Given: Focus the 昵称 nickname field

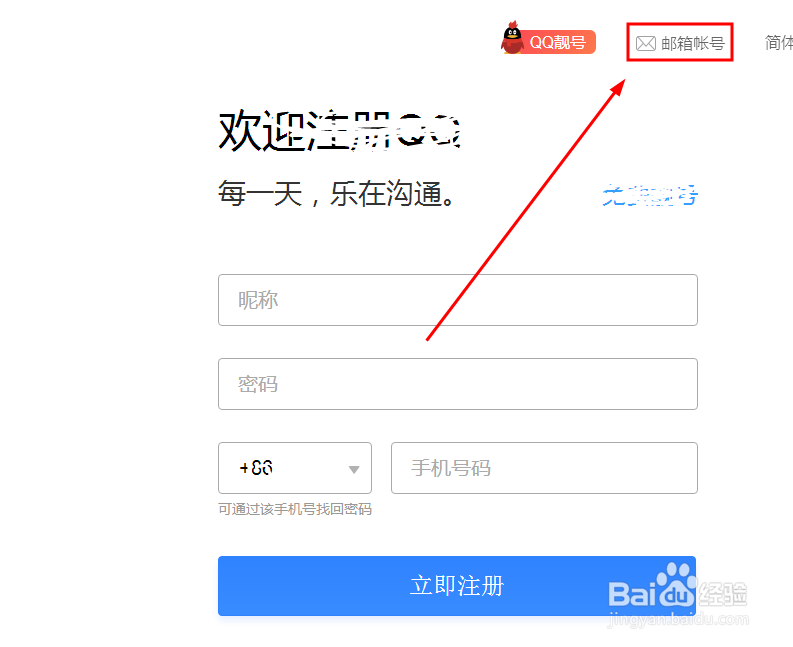Looking at the screenshot, I should tap(458, 300).
